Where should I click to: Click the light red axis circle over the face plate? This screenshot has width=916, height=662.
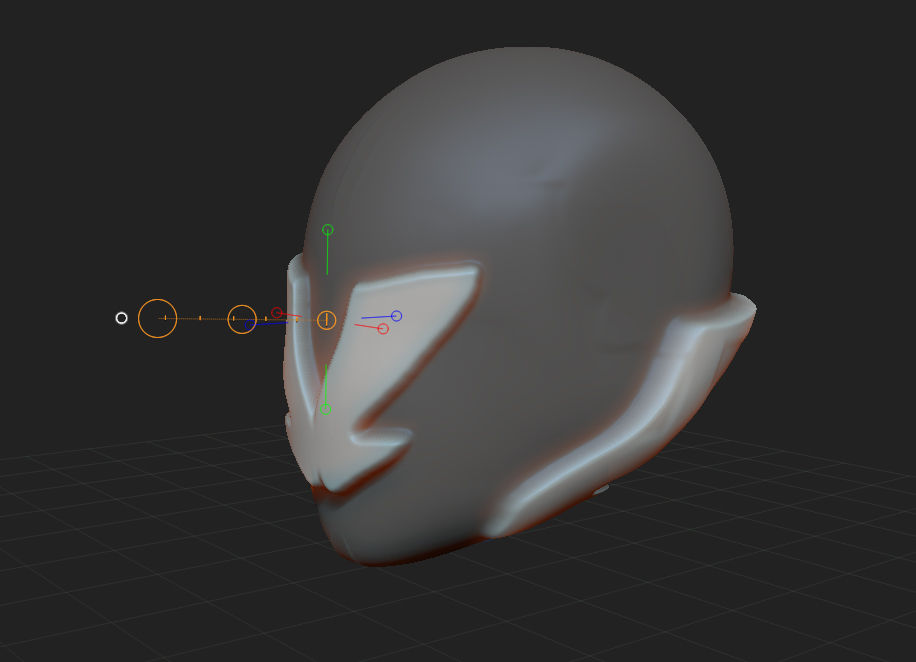(383, 329)
